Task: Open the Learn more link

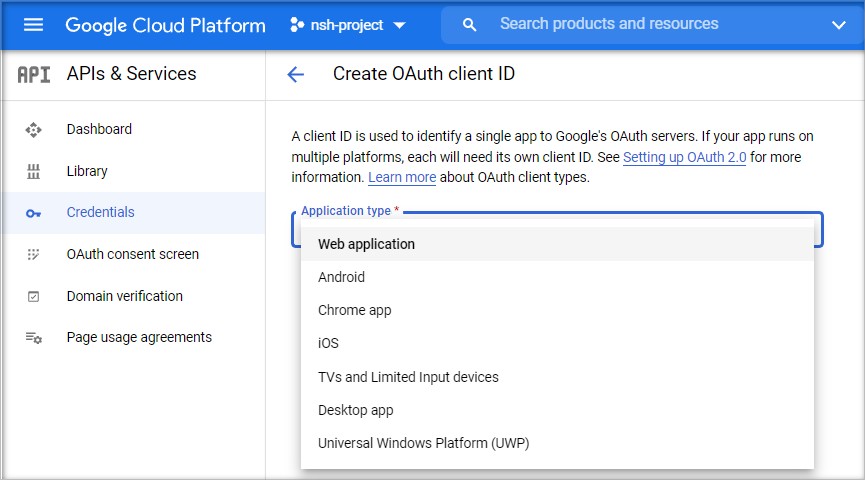Action: [x=402, y=177]
